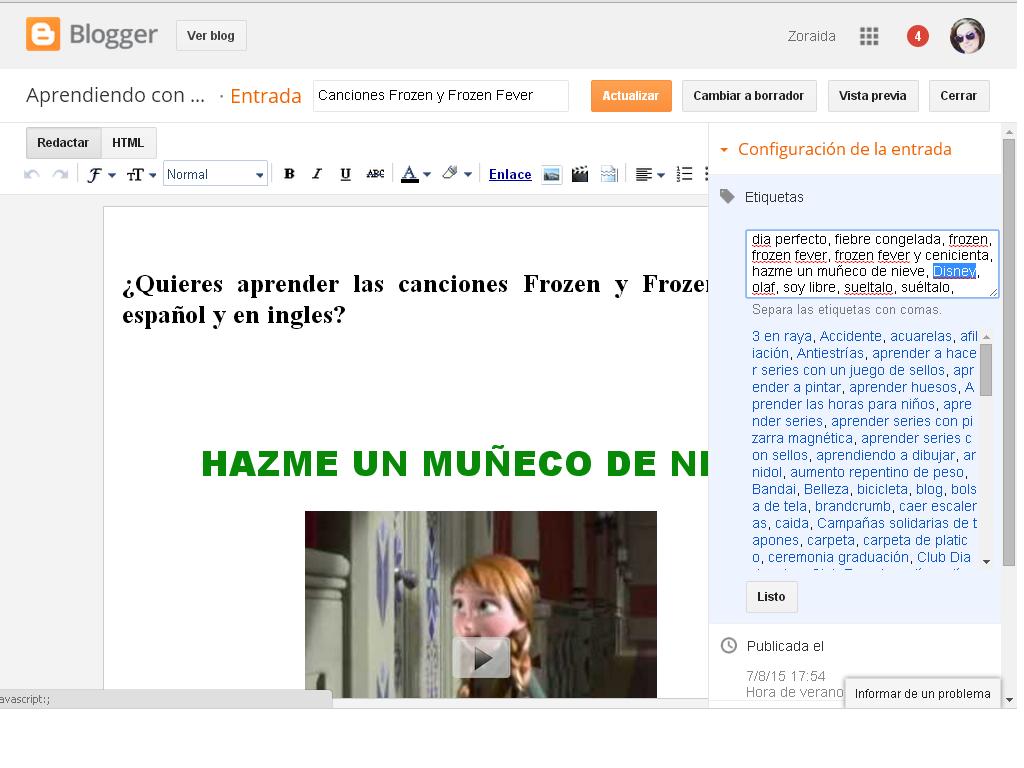Click the clock icon beside Publicada el
Image resolution: width=1024 pixels, height=768 pixels.
[728, 646]
